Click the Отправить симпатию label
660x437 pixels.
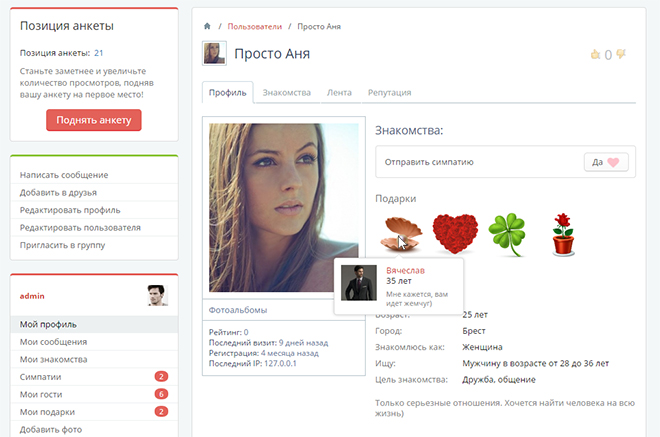click(x=429, y=162)
